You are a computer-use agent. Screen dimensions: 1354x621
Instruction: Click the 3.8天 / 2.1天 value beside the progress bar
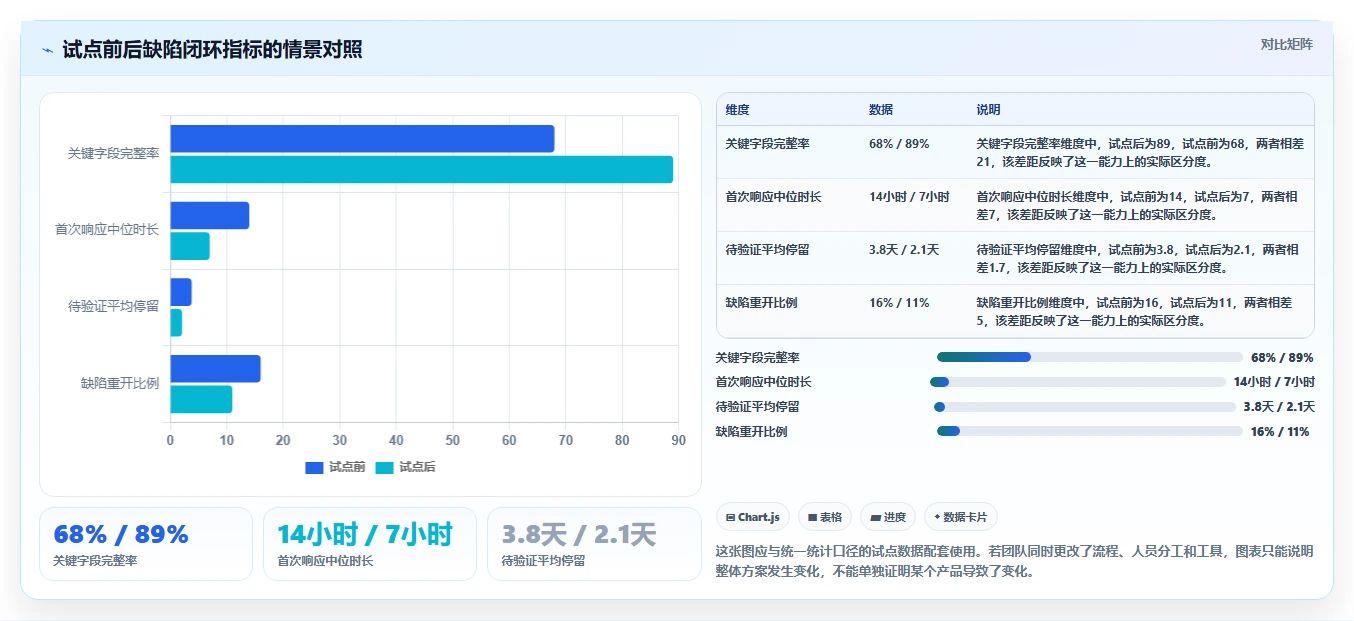click(x=1279, y=407)
